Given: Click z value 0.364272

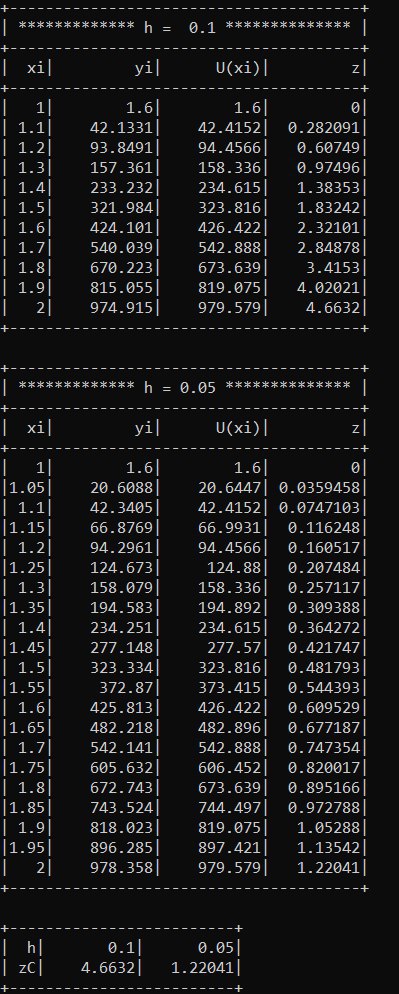Looking at the screenshot, I should point(324,628).
